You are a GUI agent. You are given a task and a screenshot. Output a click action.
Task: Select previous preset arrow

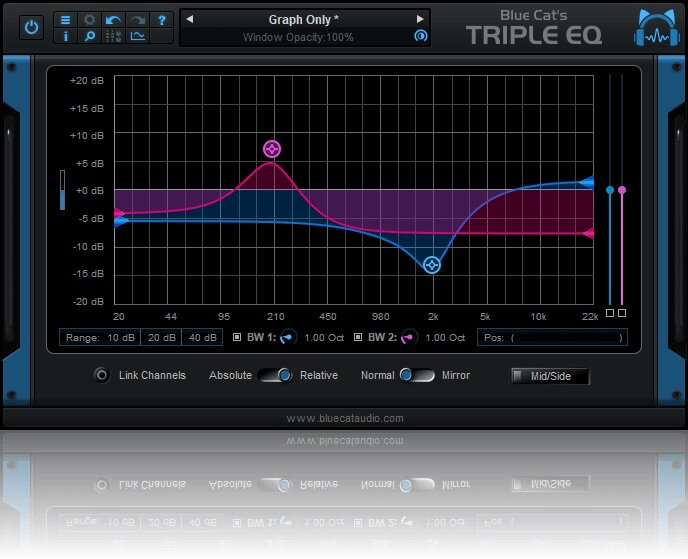point(190,19)
